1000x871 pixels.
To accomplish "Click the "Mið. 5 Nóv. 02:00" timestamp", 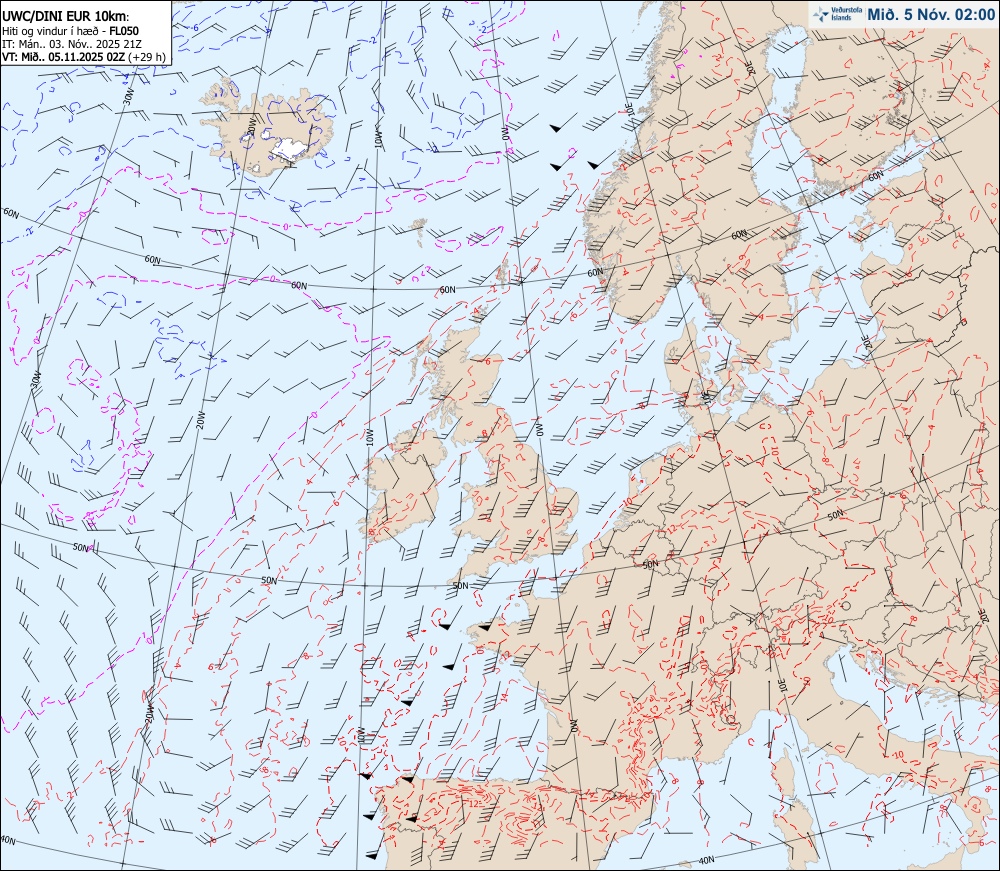I will pyautogui.click(x=931, y=15).
